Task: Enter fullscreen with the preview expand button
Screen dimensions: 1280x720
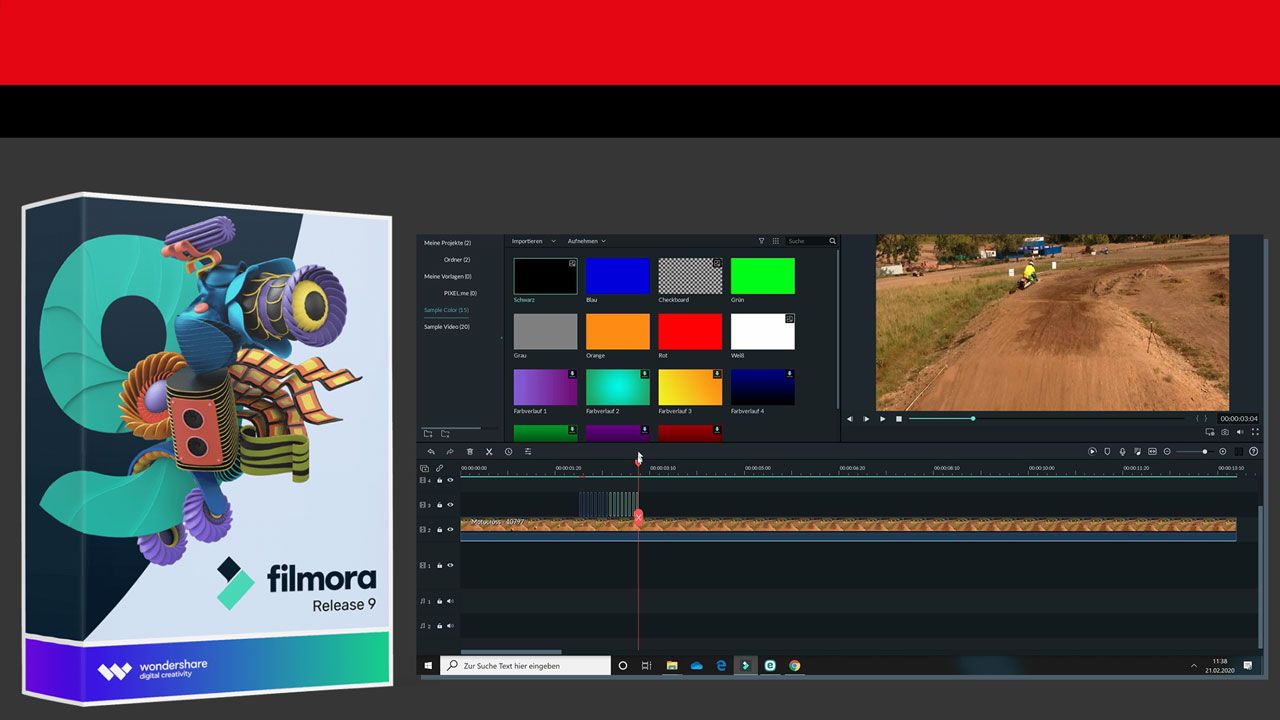Action: (1256, 431)
